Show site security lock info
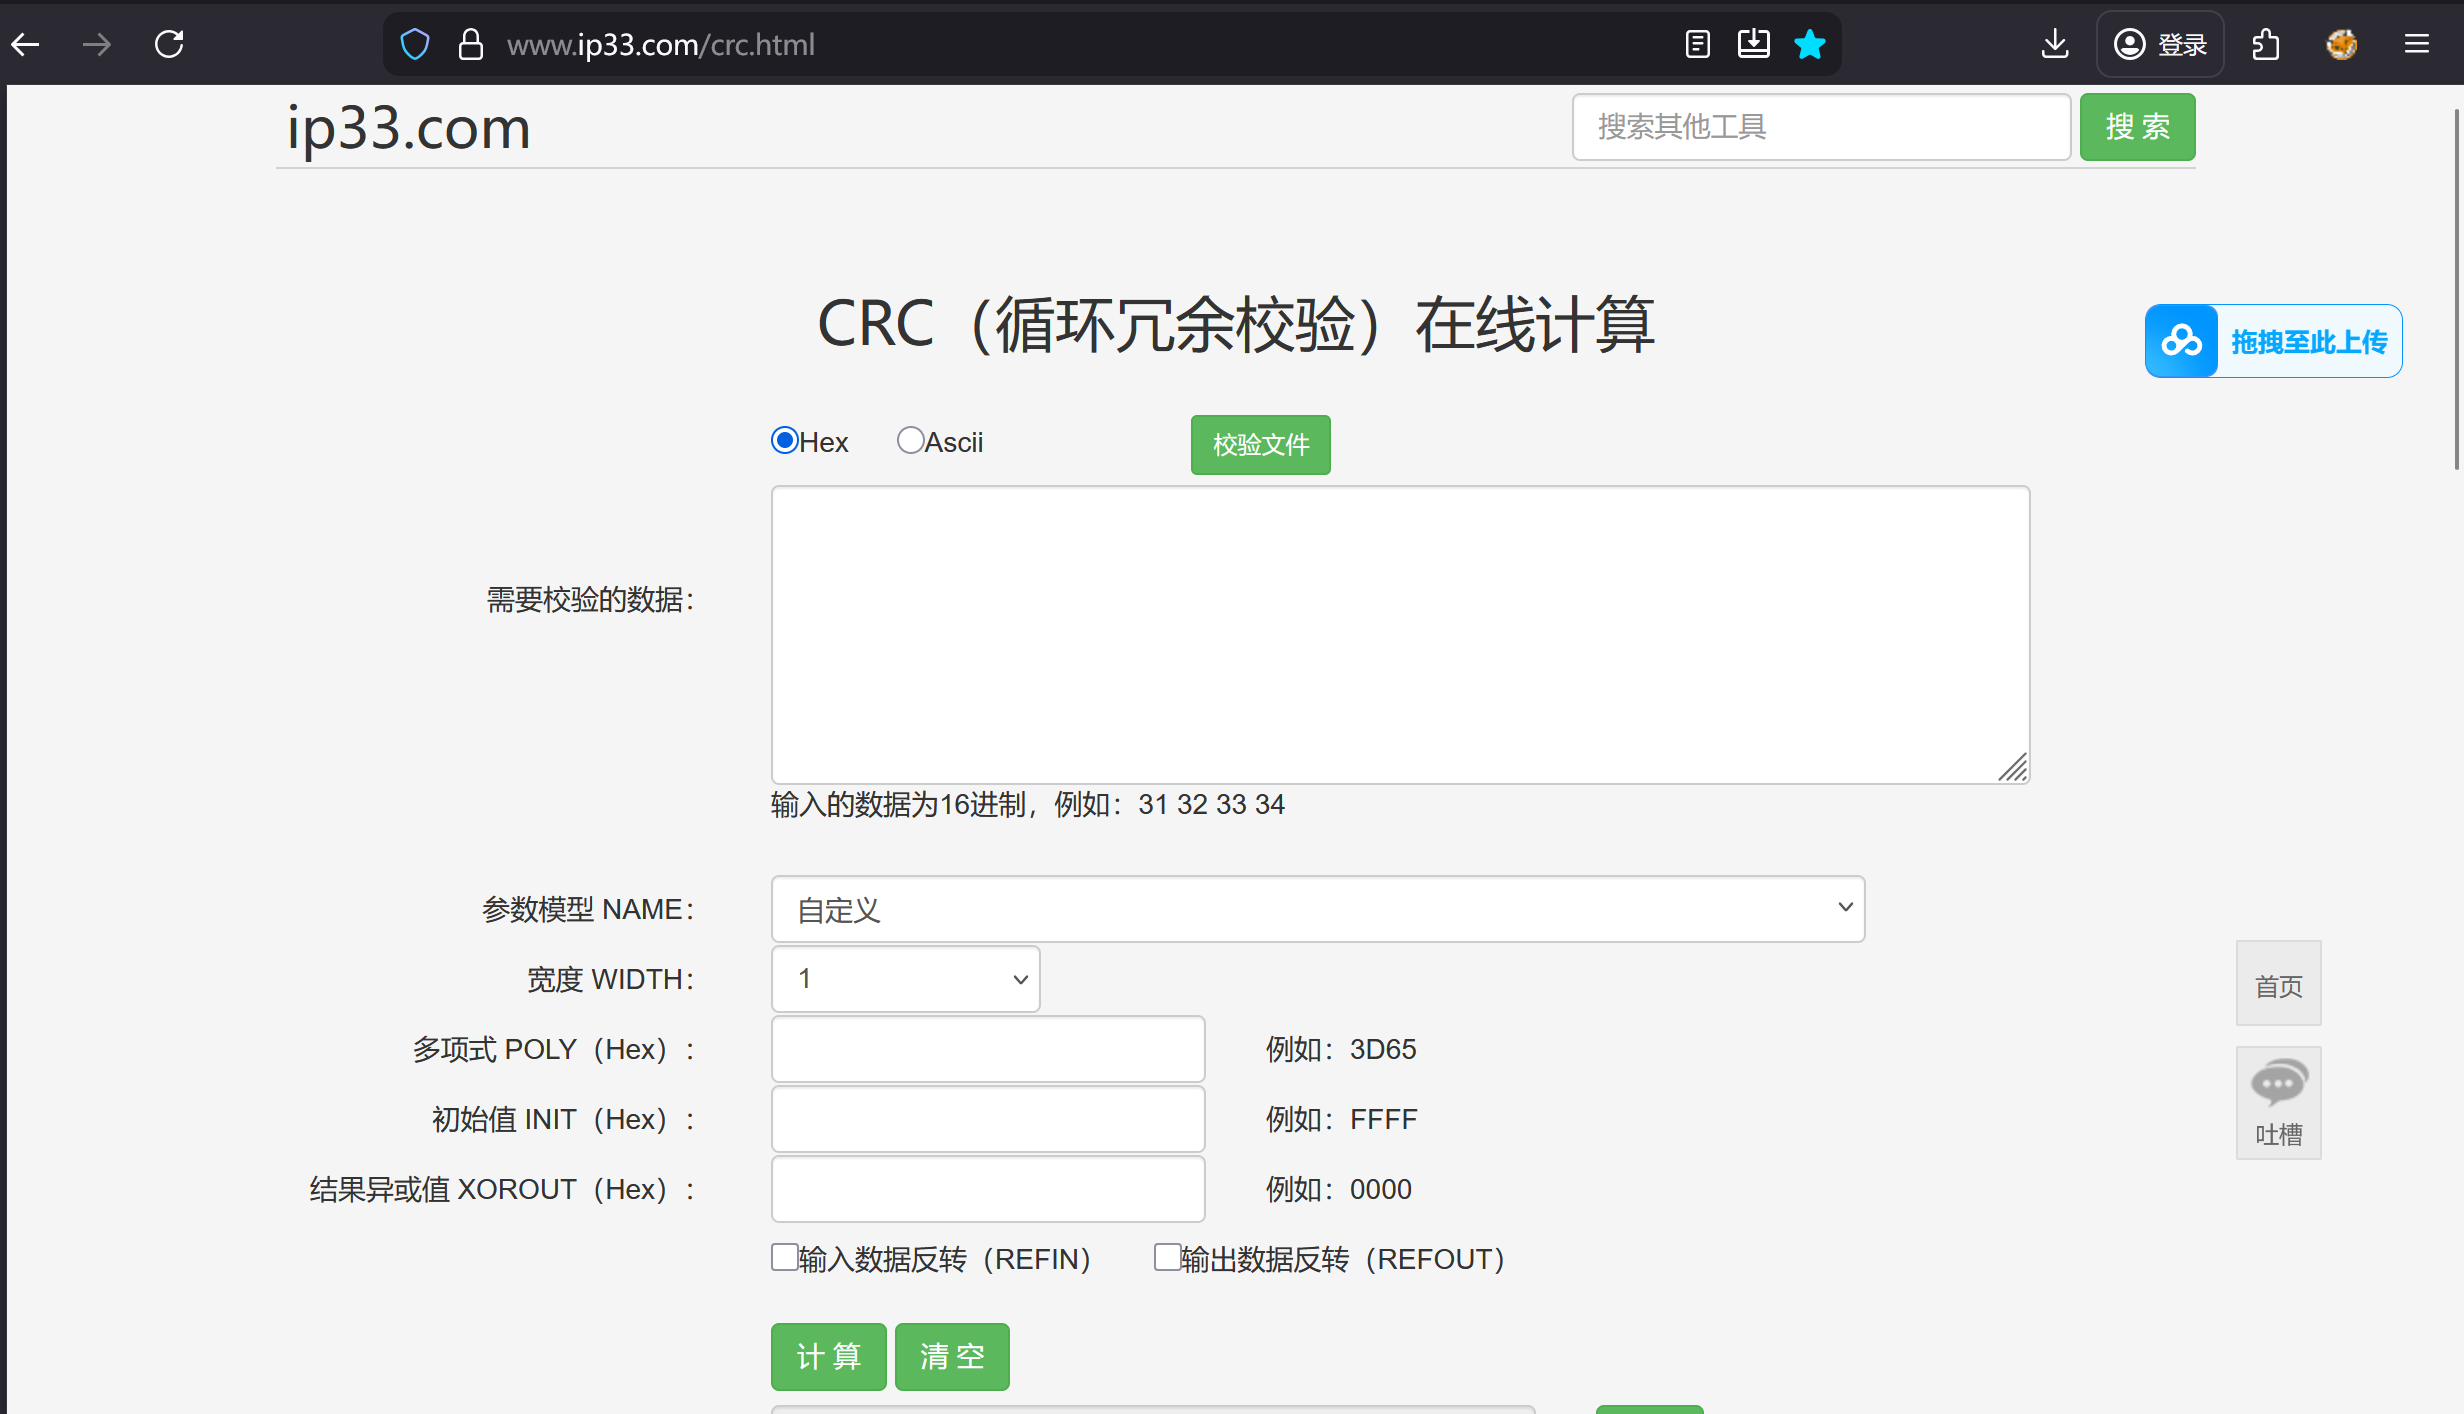This screenshot has width=2464, height=1414. click(470, 44)
